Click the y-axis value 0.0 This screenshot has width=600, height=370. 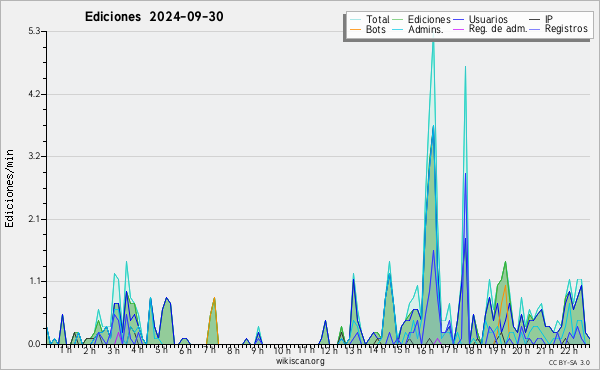click(34, 344)
